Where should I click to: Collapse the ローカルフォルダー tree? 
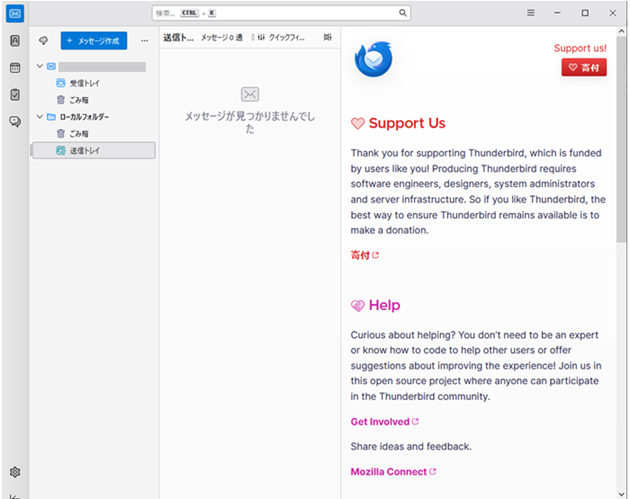[39, 117]
